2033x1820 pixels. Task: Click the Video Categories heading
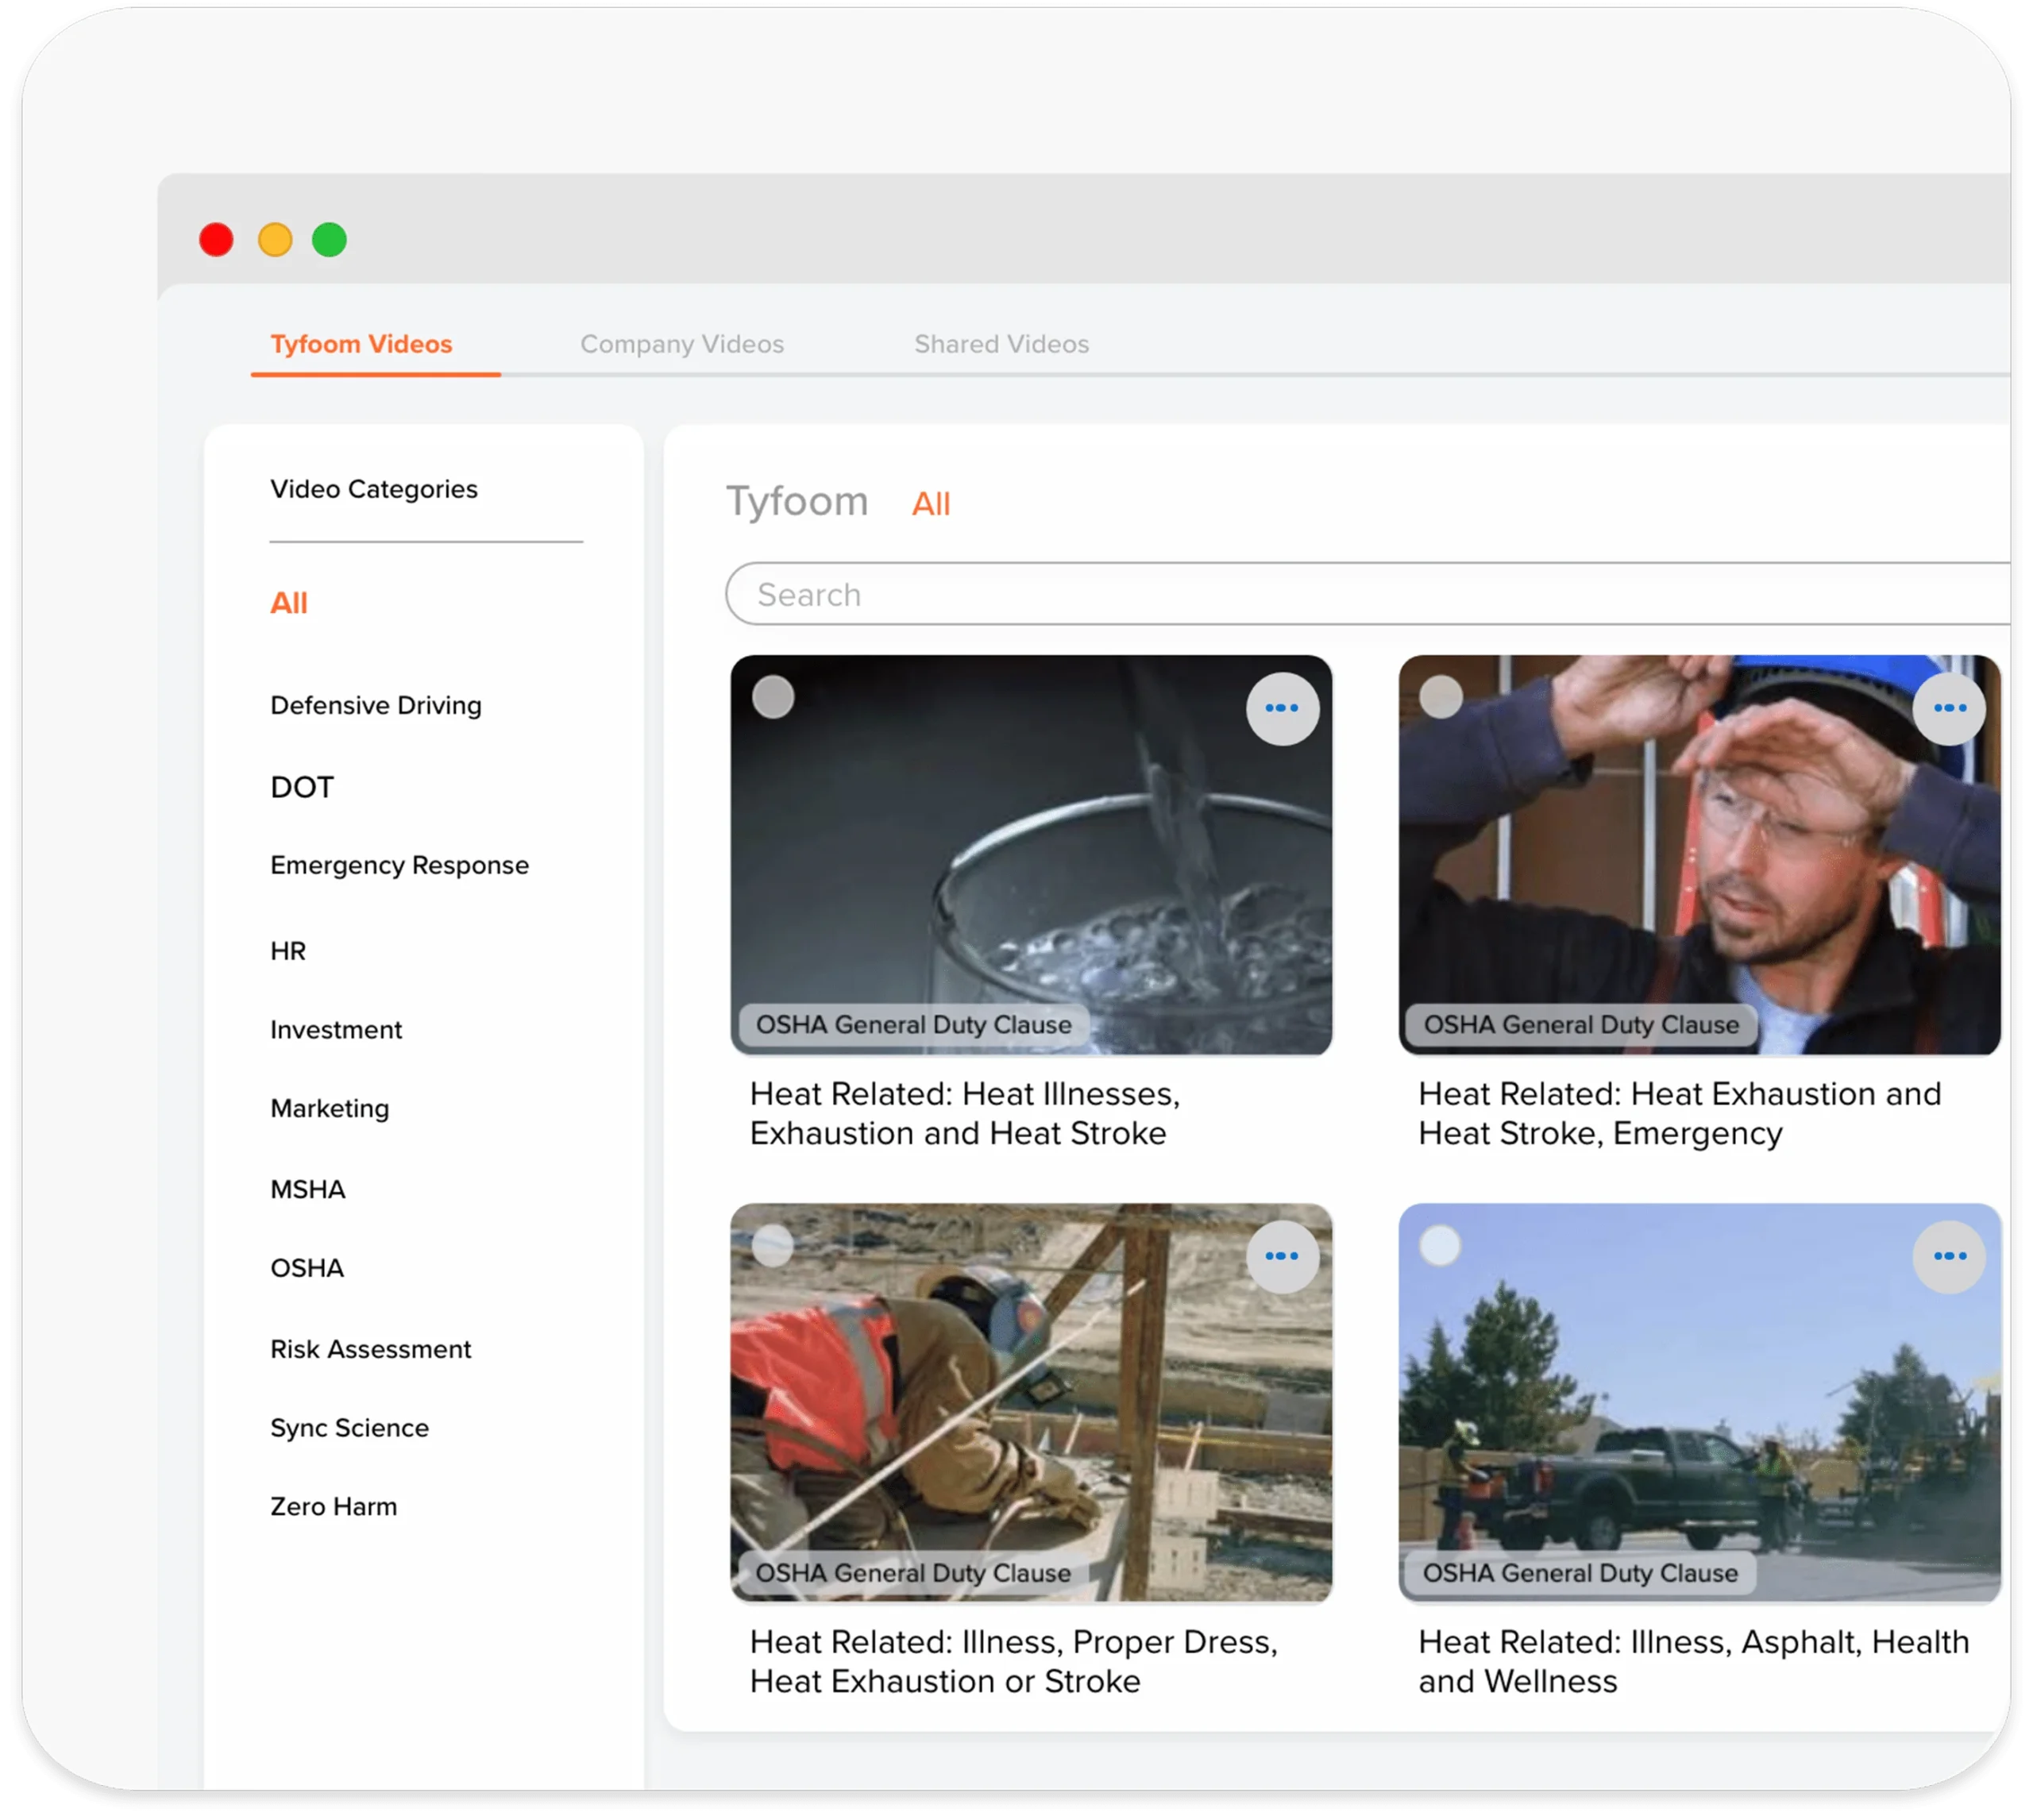pos(374,489)
